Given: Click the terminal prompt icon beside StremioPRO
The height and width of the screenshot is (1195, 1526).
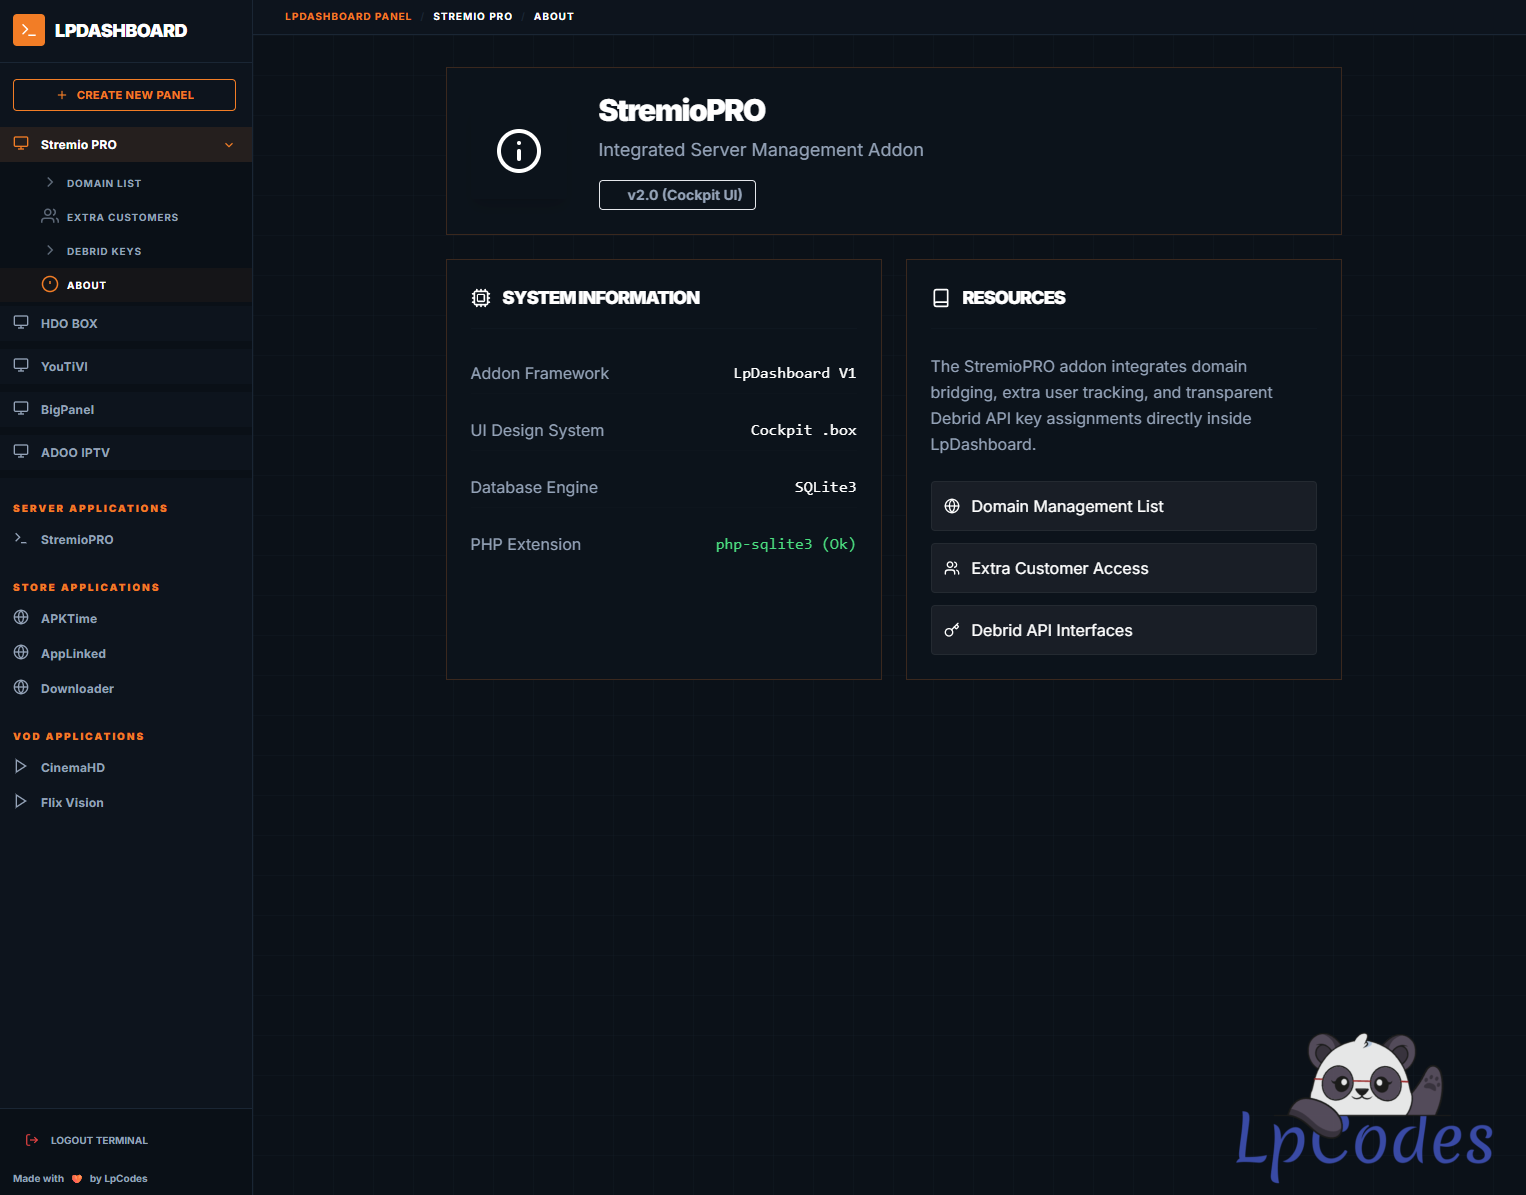Looking at the screenshot, I should (x=21, y=539).
